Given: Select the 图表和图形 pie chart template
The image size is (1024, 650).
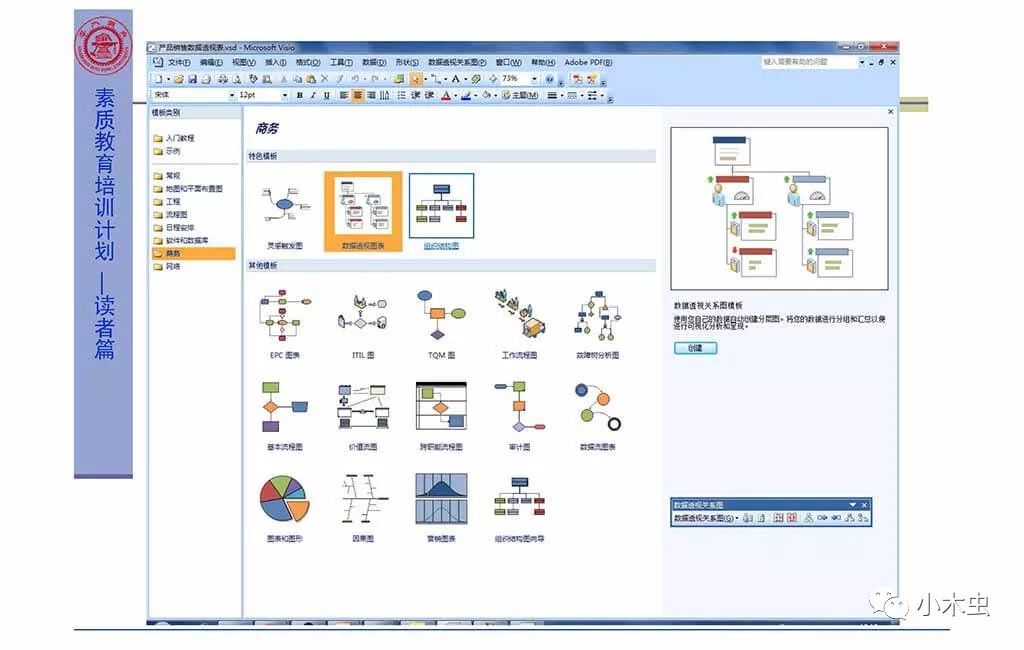Looking at the screenshot, I should [285, 508].
